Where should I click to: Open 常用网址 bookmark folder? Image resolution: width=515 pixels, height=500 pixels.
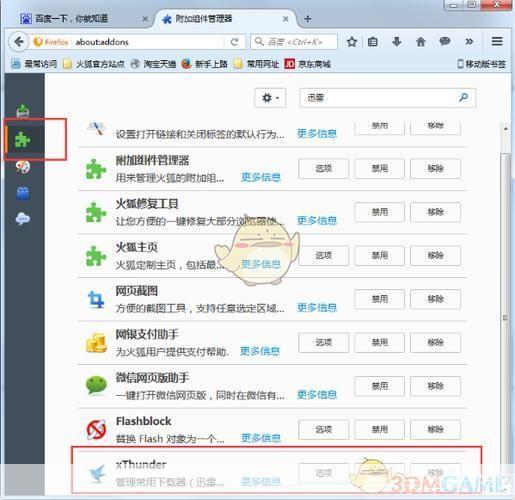(256, 64)
